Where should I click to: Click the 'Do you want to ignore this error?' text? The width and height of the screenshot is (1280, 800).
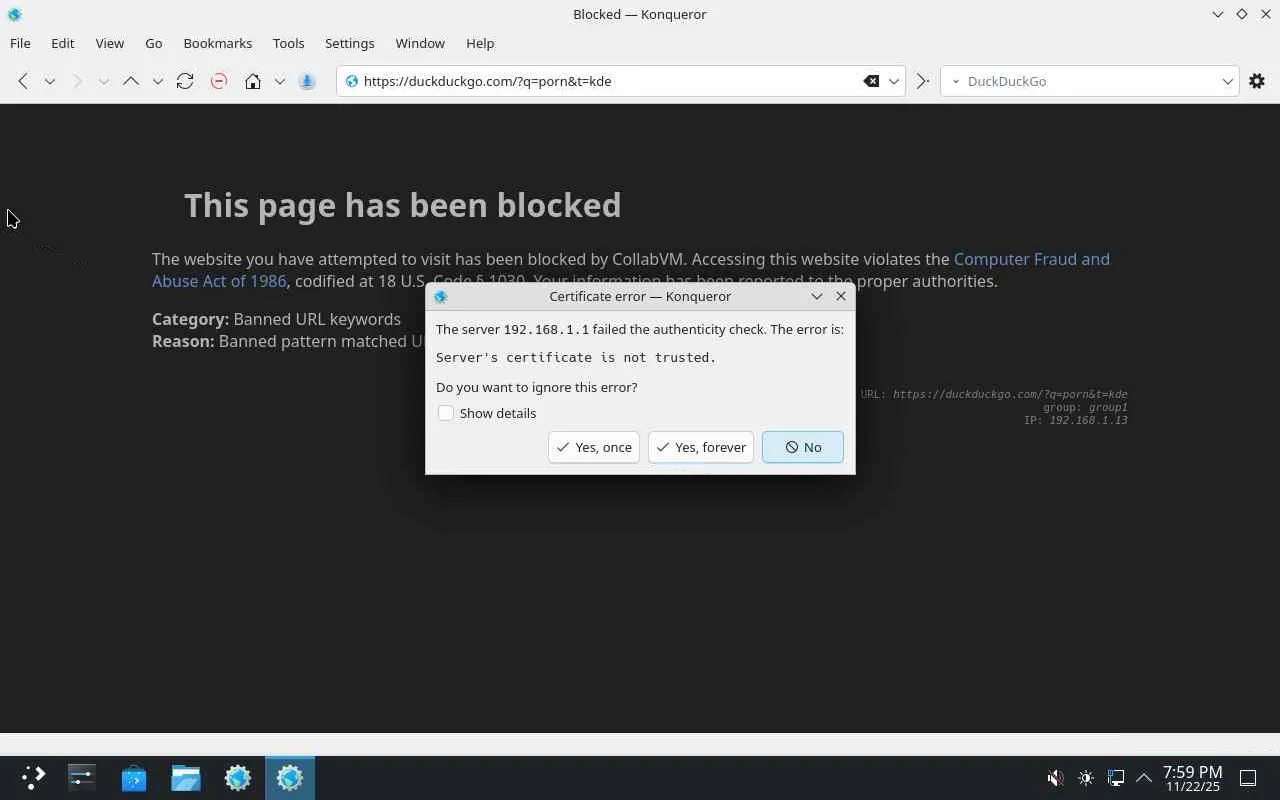(x=536, y=387)
